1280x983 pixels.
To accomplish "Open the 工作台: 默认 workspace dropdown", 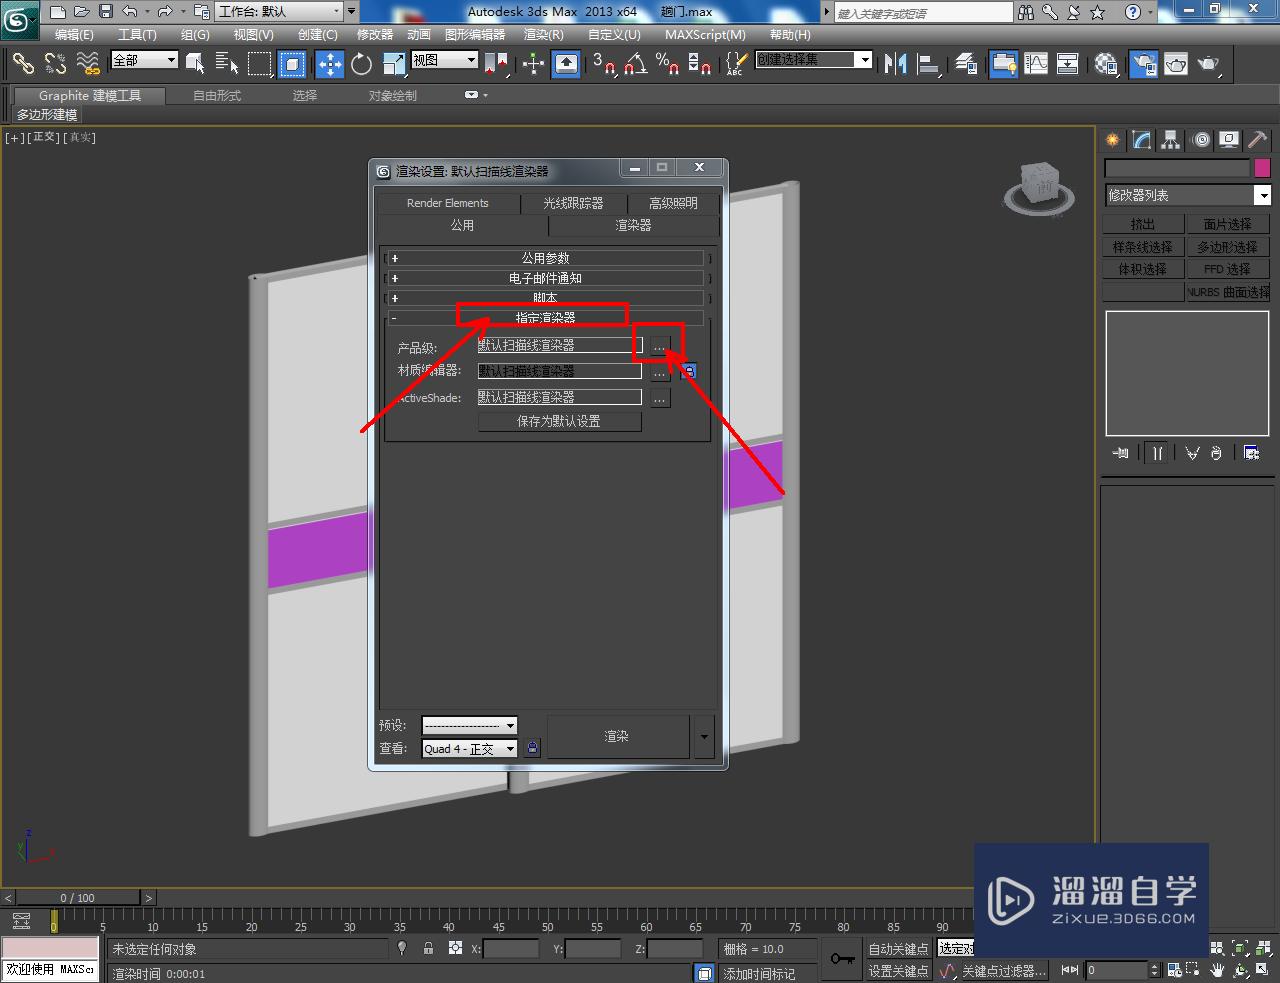I will click(279, 12).
